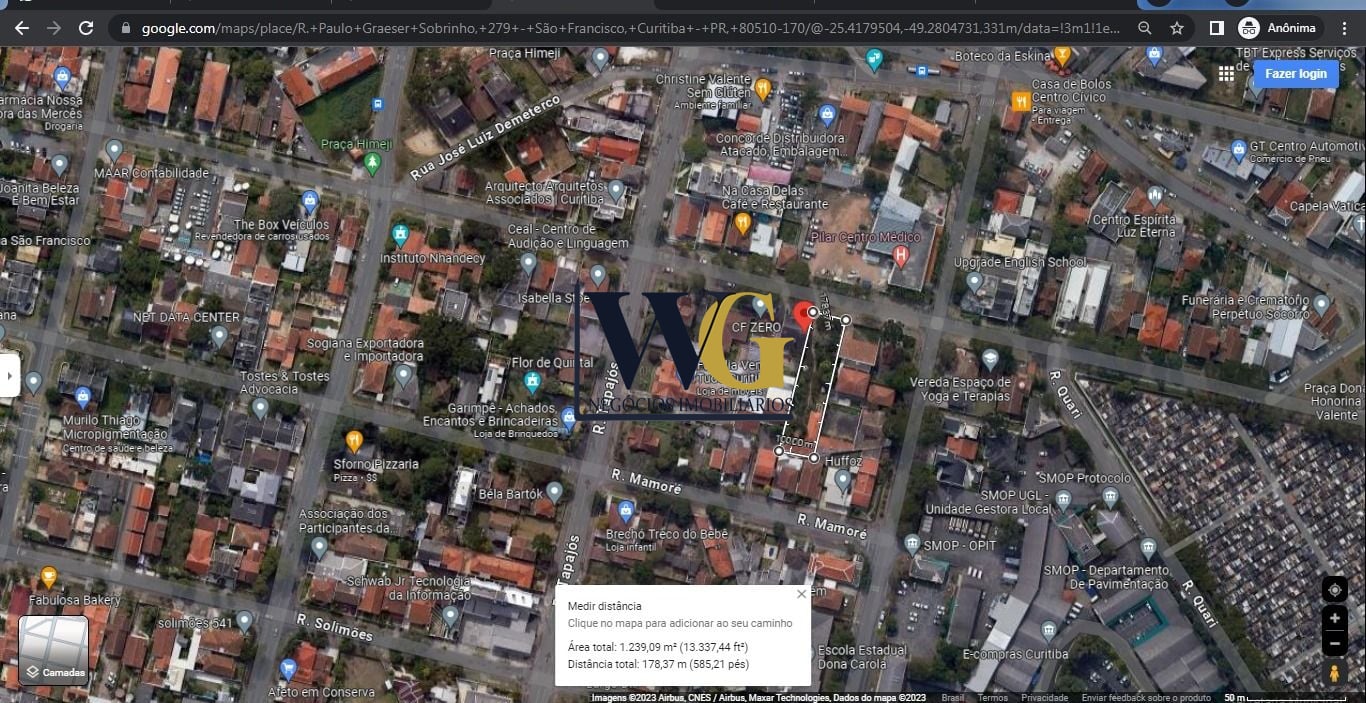Select the Sforno Pizzaria restaurant pin

pyautogui.click(x=353, y=440)
